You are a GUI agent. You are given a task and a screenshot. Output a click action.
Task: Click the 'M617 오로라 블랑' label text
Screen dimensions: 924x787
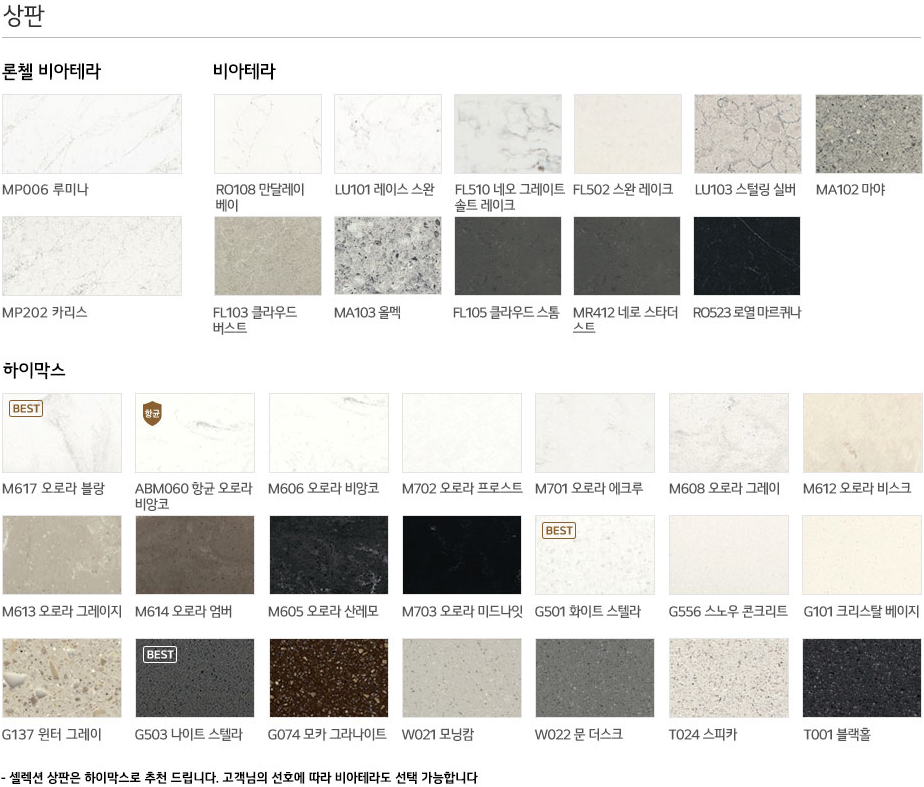pos(53,488)
